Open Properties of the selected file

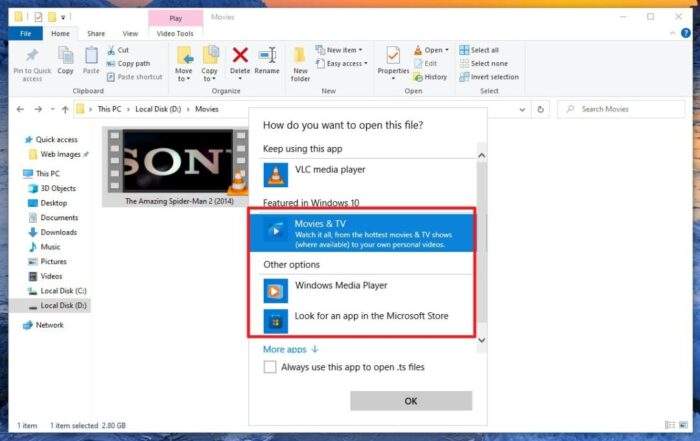pos(393,63)
